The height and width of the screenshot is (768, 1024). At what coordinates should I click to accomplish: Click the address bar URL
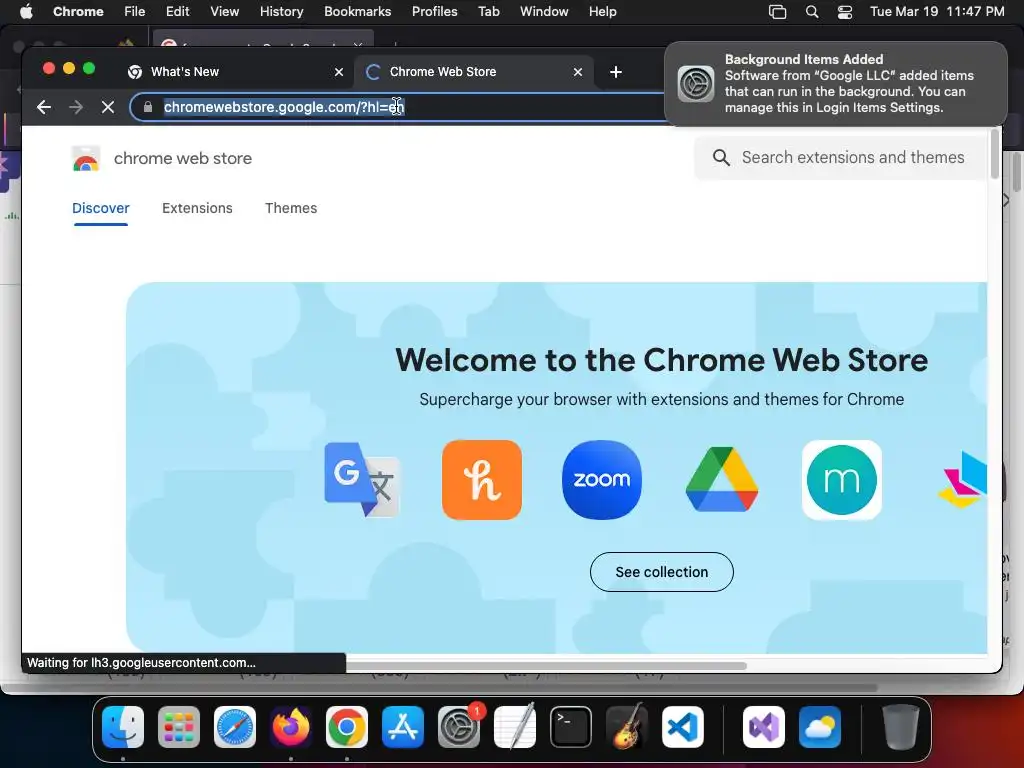pos(284,107)
